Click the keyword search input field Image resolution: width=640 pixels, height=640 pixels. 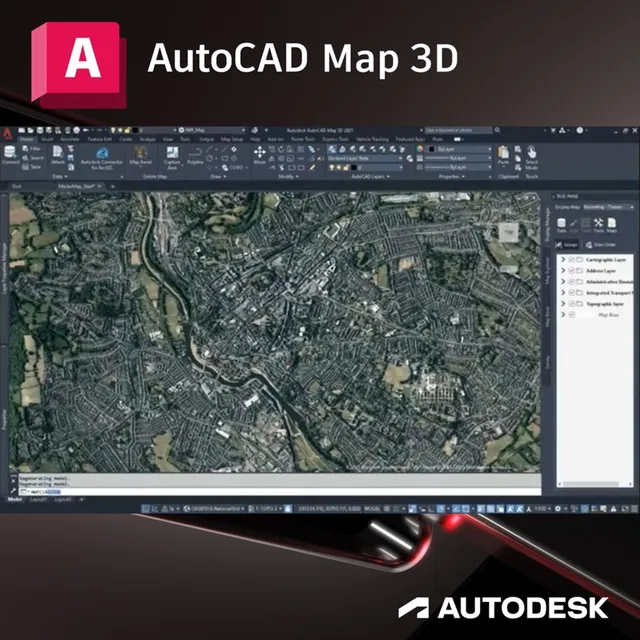click(458, 130)
